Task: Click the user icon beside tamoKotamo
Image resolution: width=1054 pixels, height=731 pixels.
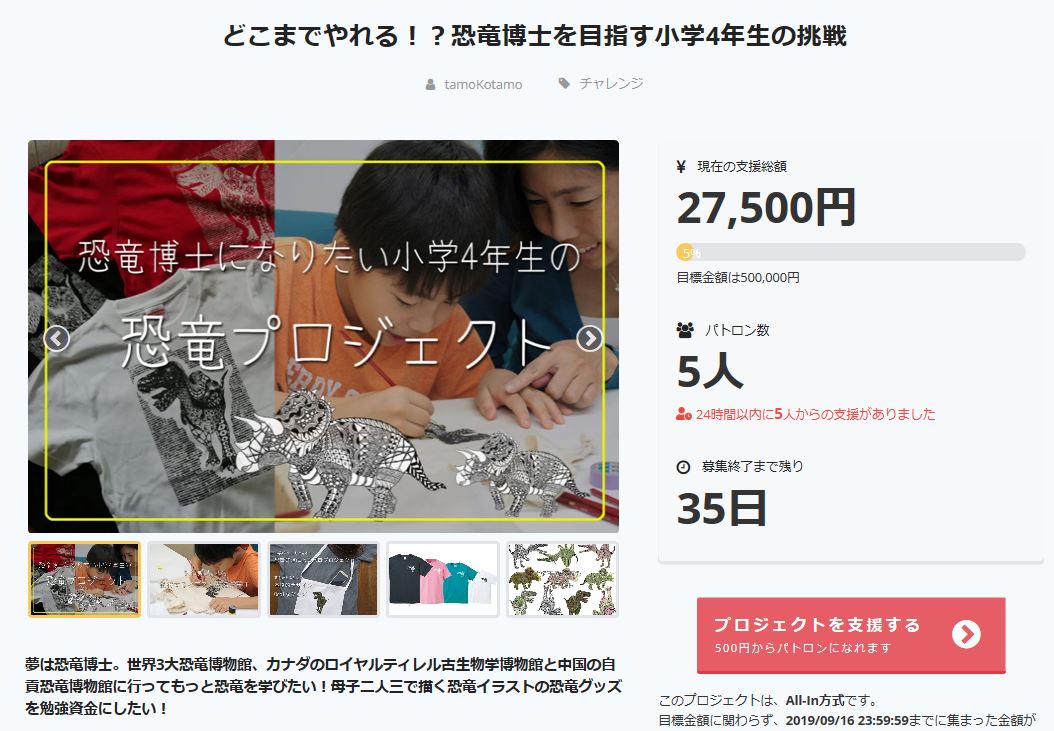Action: (x=430, y=85)
